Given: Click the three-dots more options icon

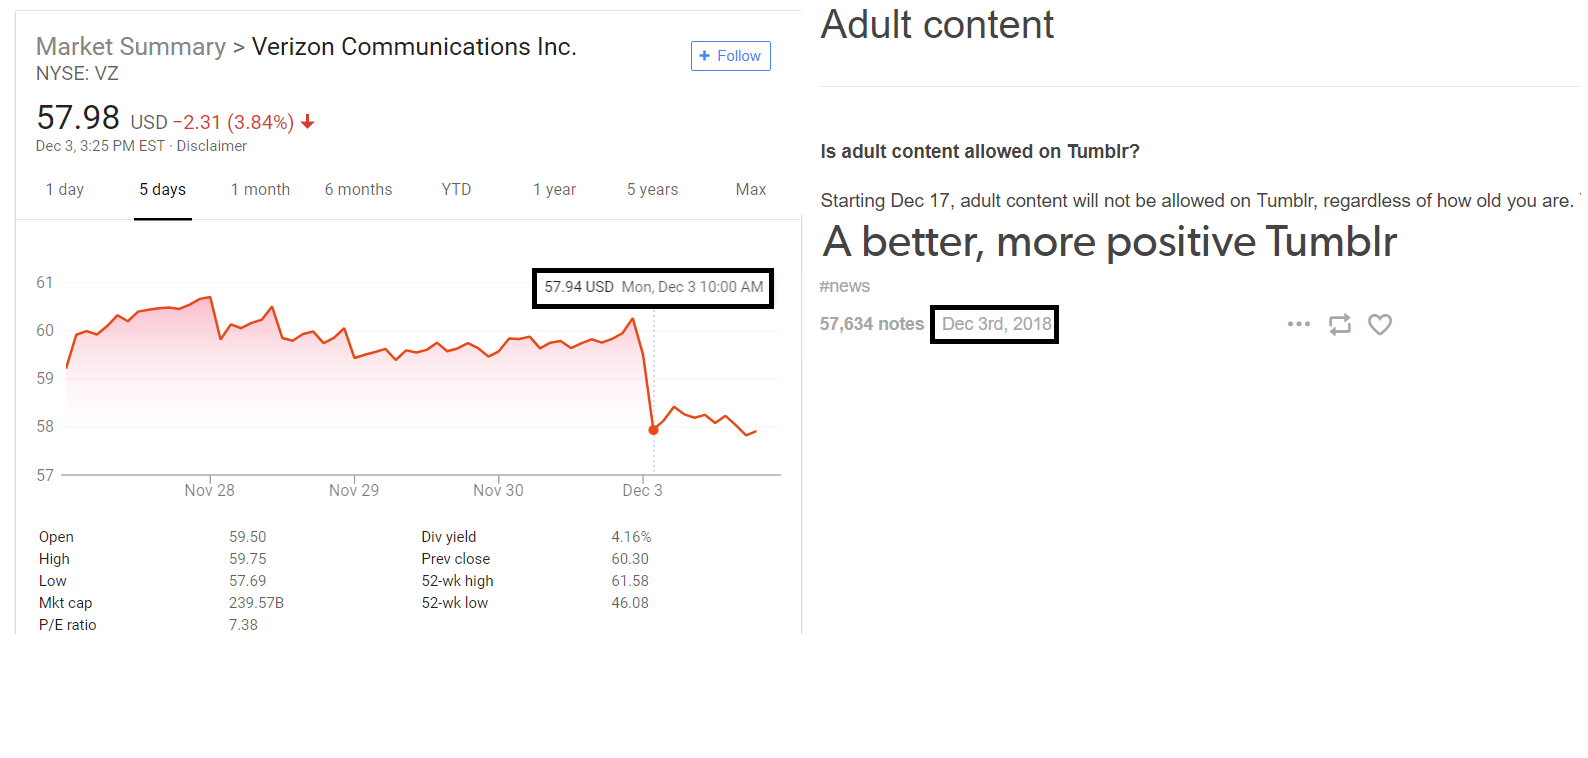Looking at the screenshot, I should 1298,324.
